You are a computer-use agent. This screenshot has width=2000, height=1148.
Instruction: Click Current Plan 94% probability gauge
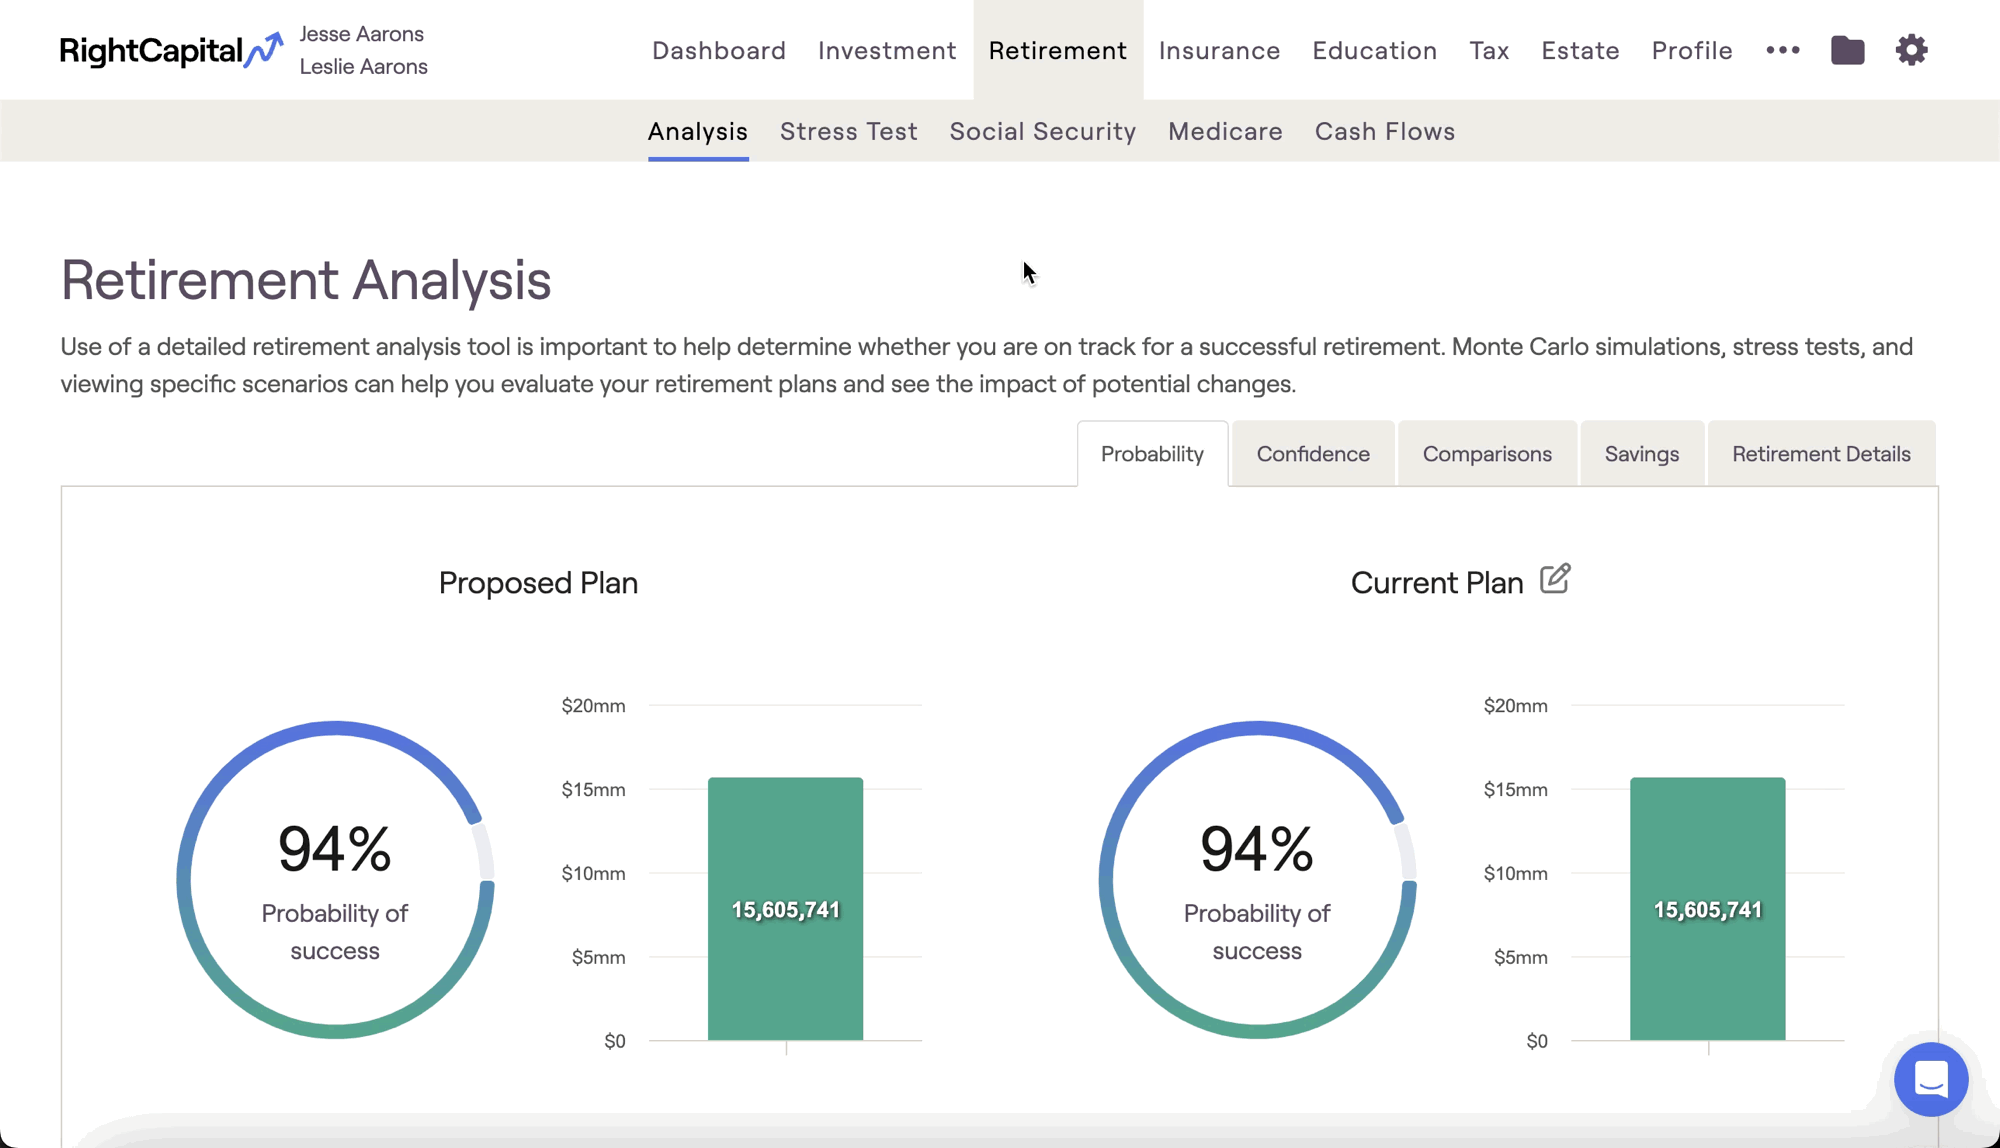(1256, 879)
